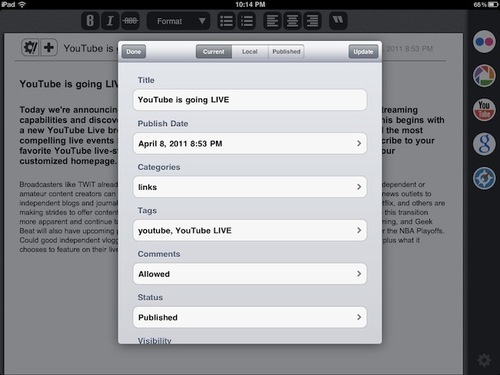This screenshot has height=375, width=500.
Task: Change Comments setting from Allowed
Action: point(250,274)
